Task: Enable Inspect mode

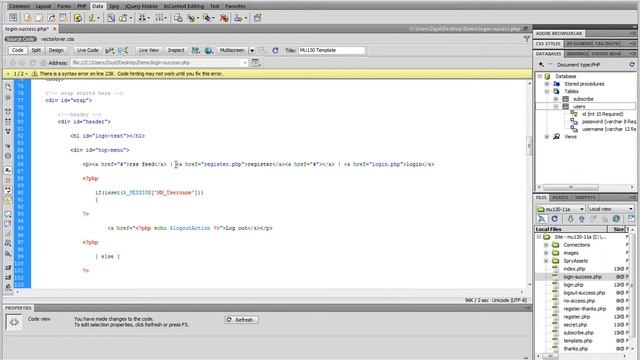Action: click(176, 50)
